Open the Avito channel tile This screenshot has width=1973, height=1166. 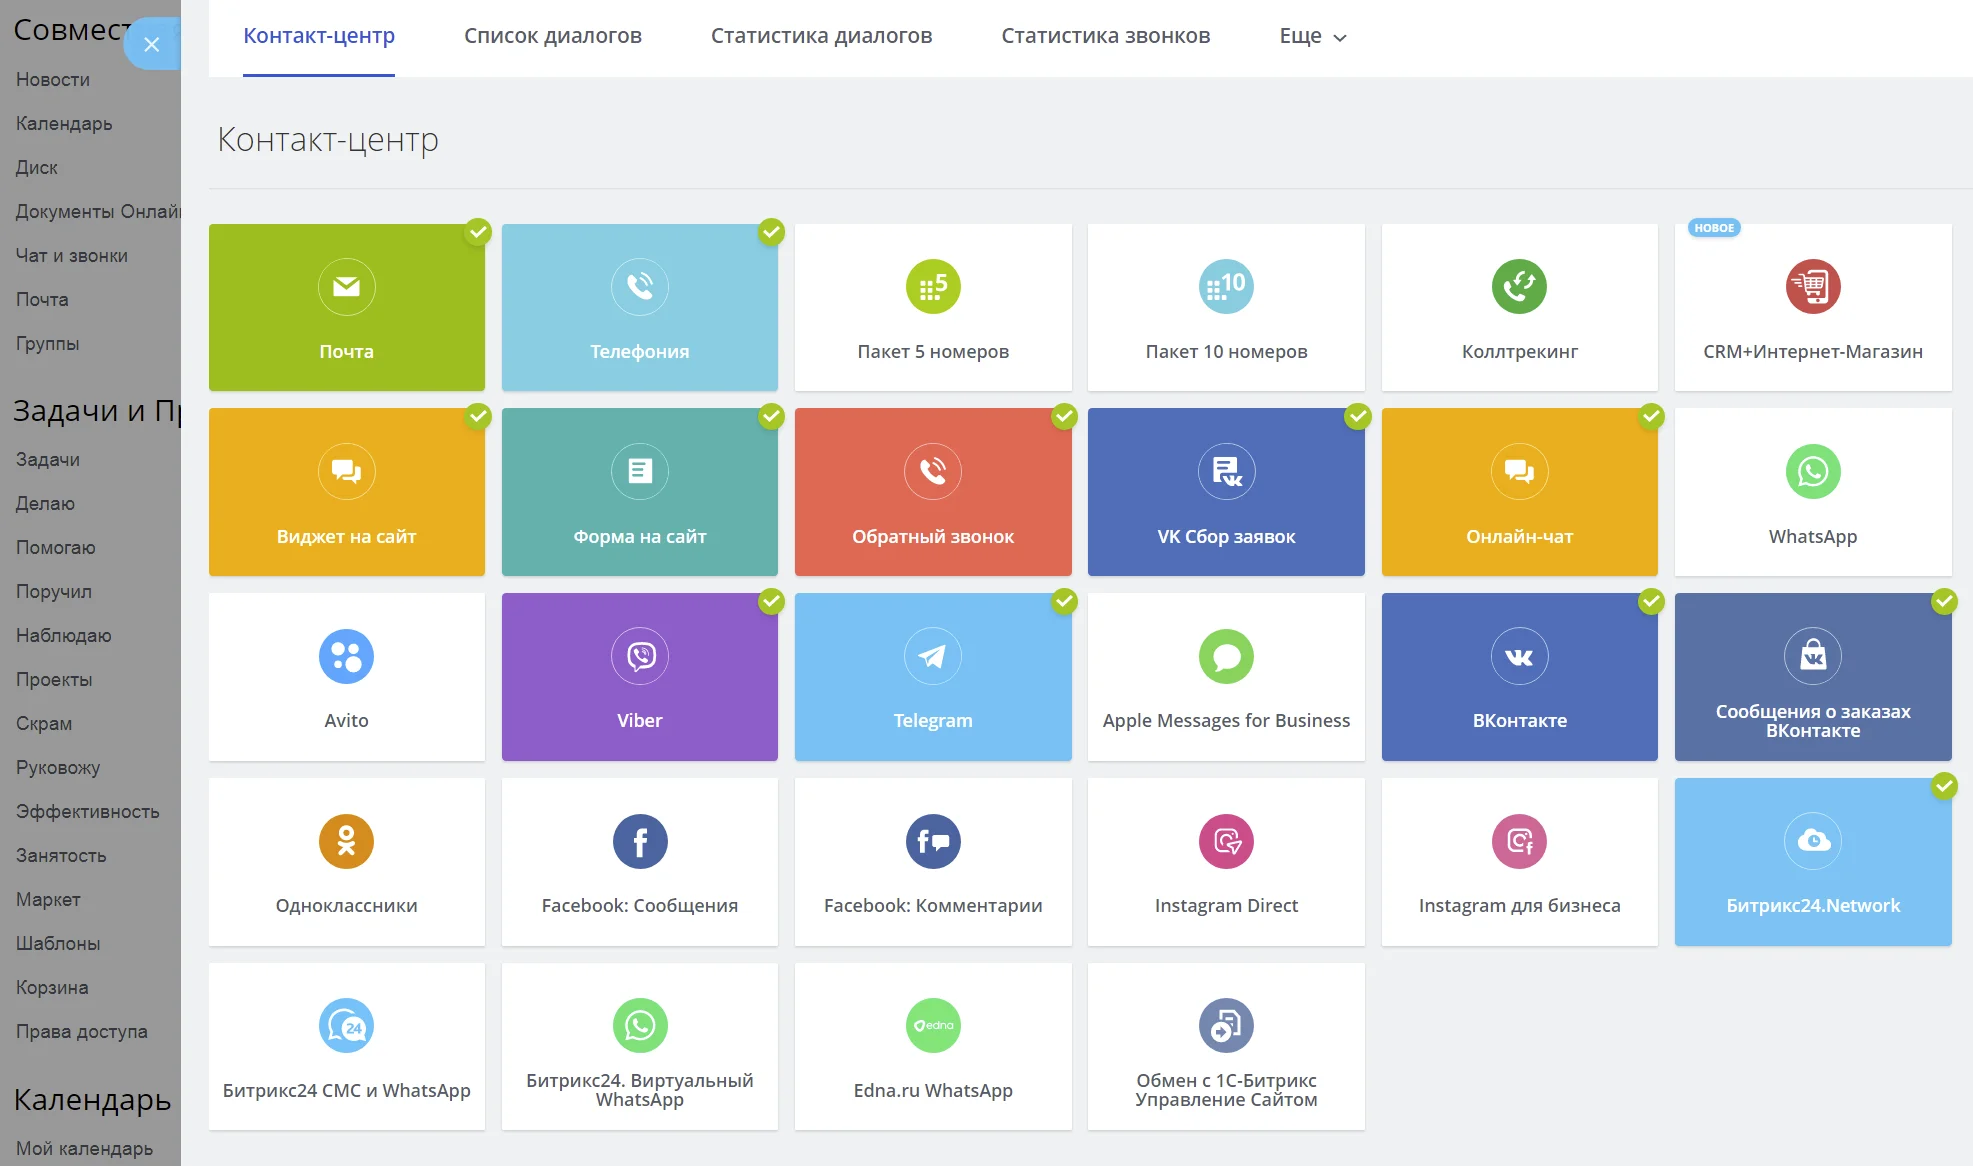(346, 677)
